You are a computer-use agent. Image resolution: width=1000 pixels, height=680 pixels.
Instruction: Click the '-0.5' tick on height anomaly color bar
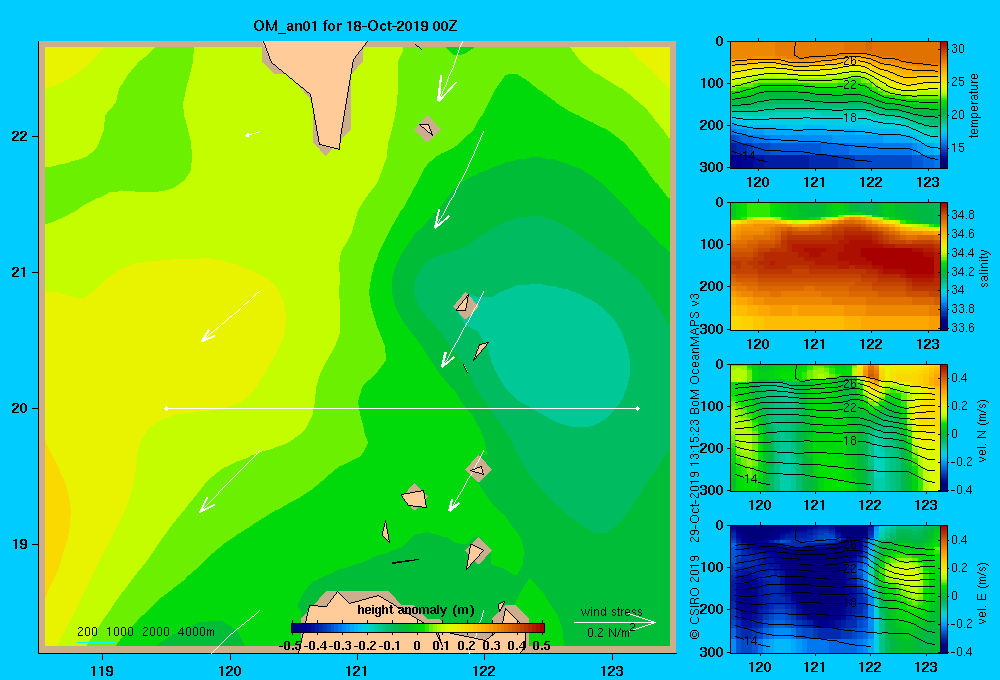(291, 646)
